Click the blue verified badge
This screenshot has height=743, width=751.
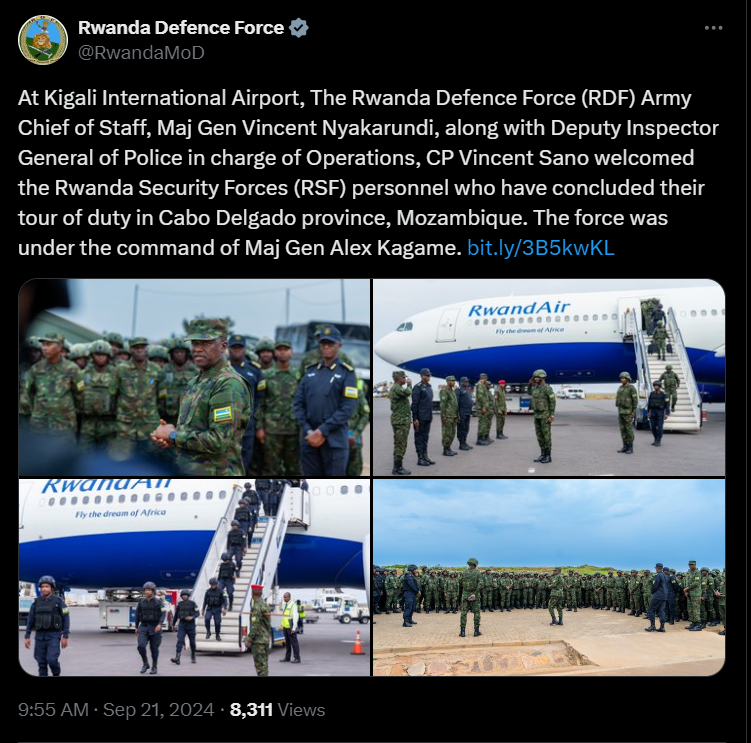tap(298, 28)
